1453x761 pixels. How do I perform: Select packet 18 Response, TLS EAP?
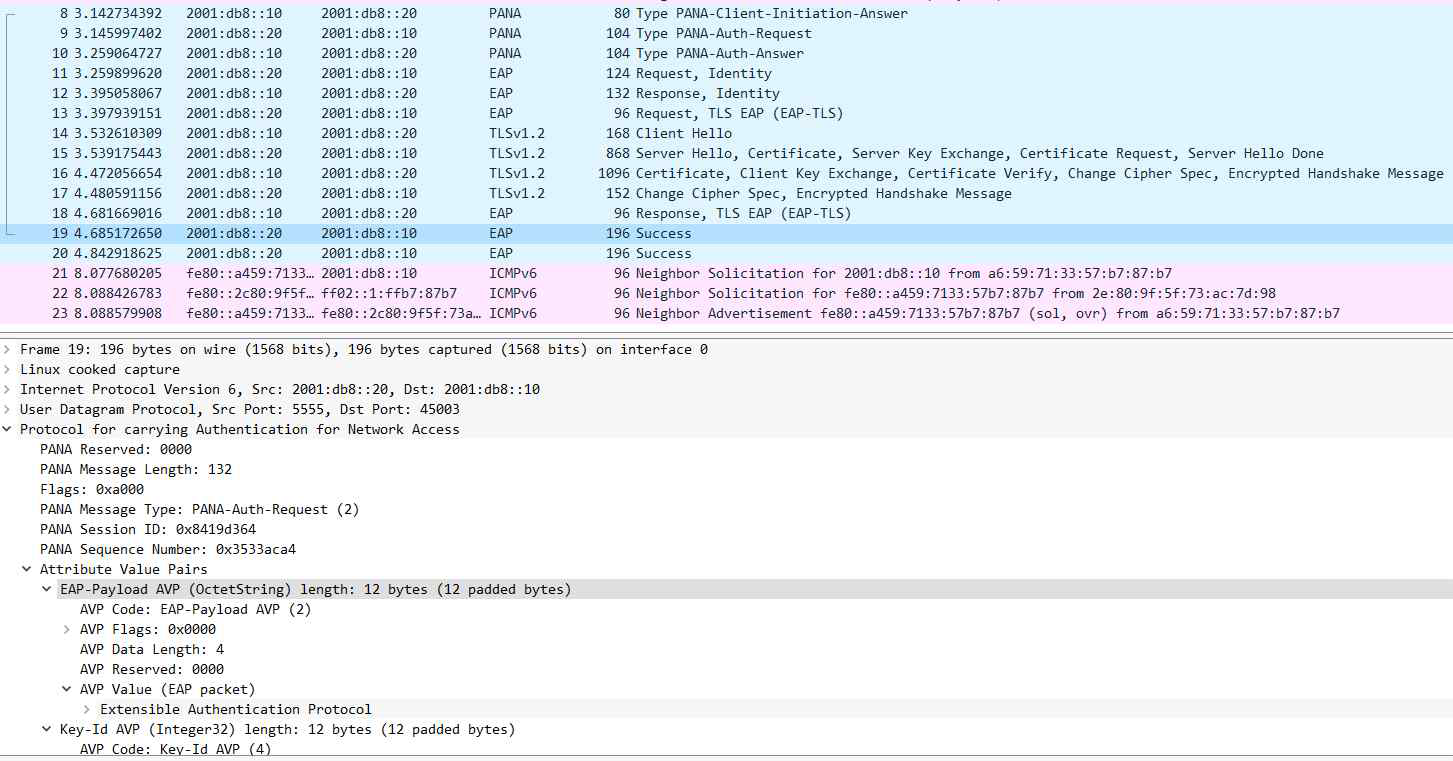(x=726, y=213)
